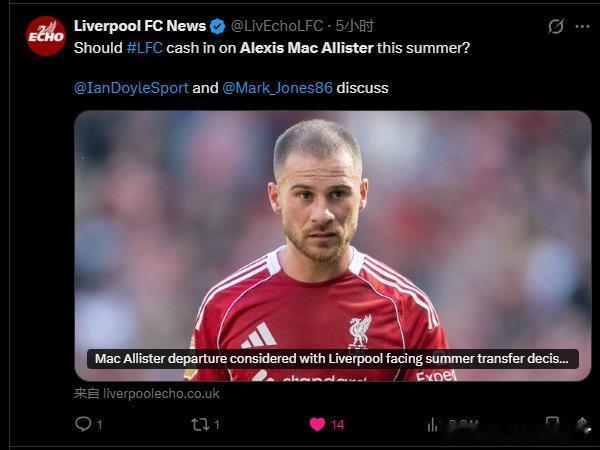
Task: Click the retweet arrows icon
Action: 200,424
